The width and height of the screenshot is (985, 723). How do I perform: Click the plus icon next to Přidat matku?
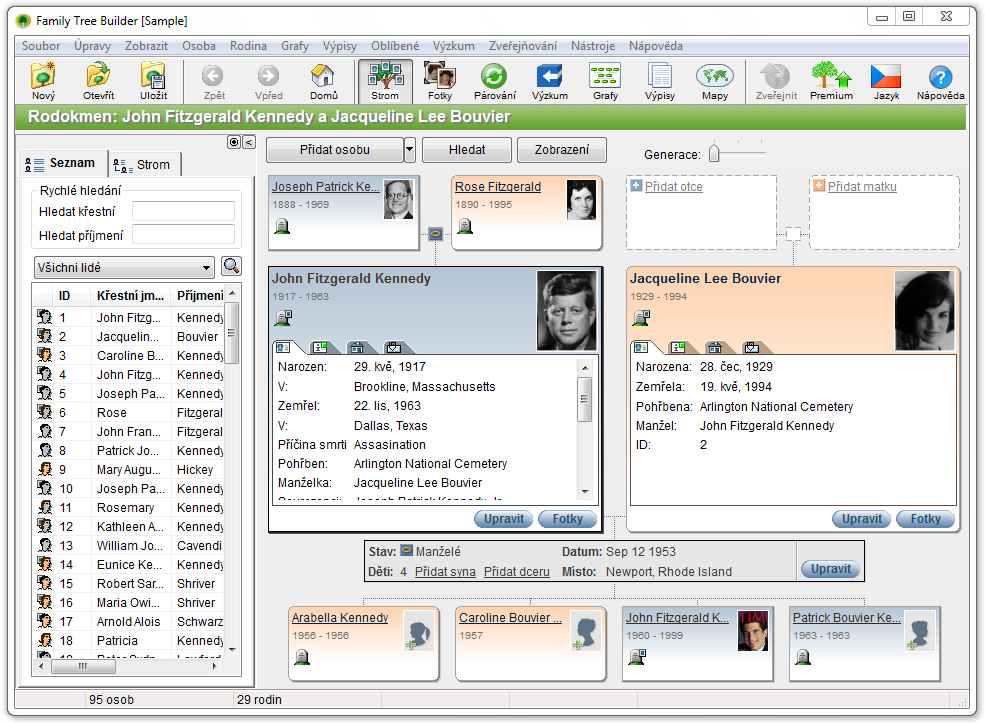[819, 185]
